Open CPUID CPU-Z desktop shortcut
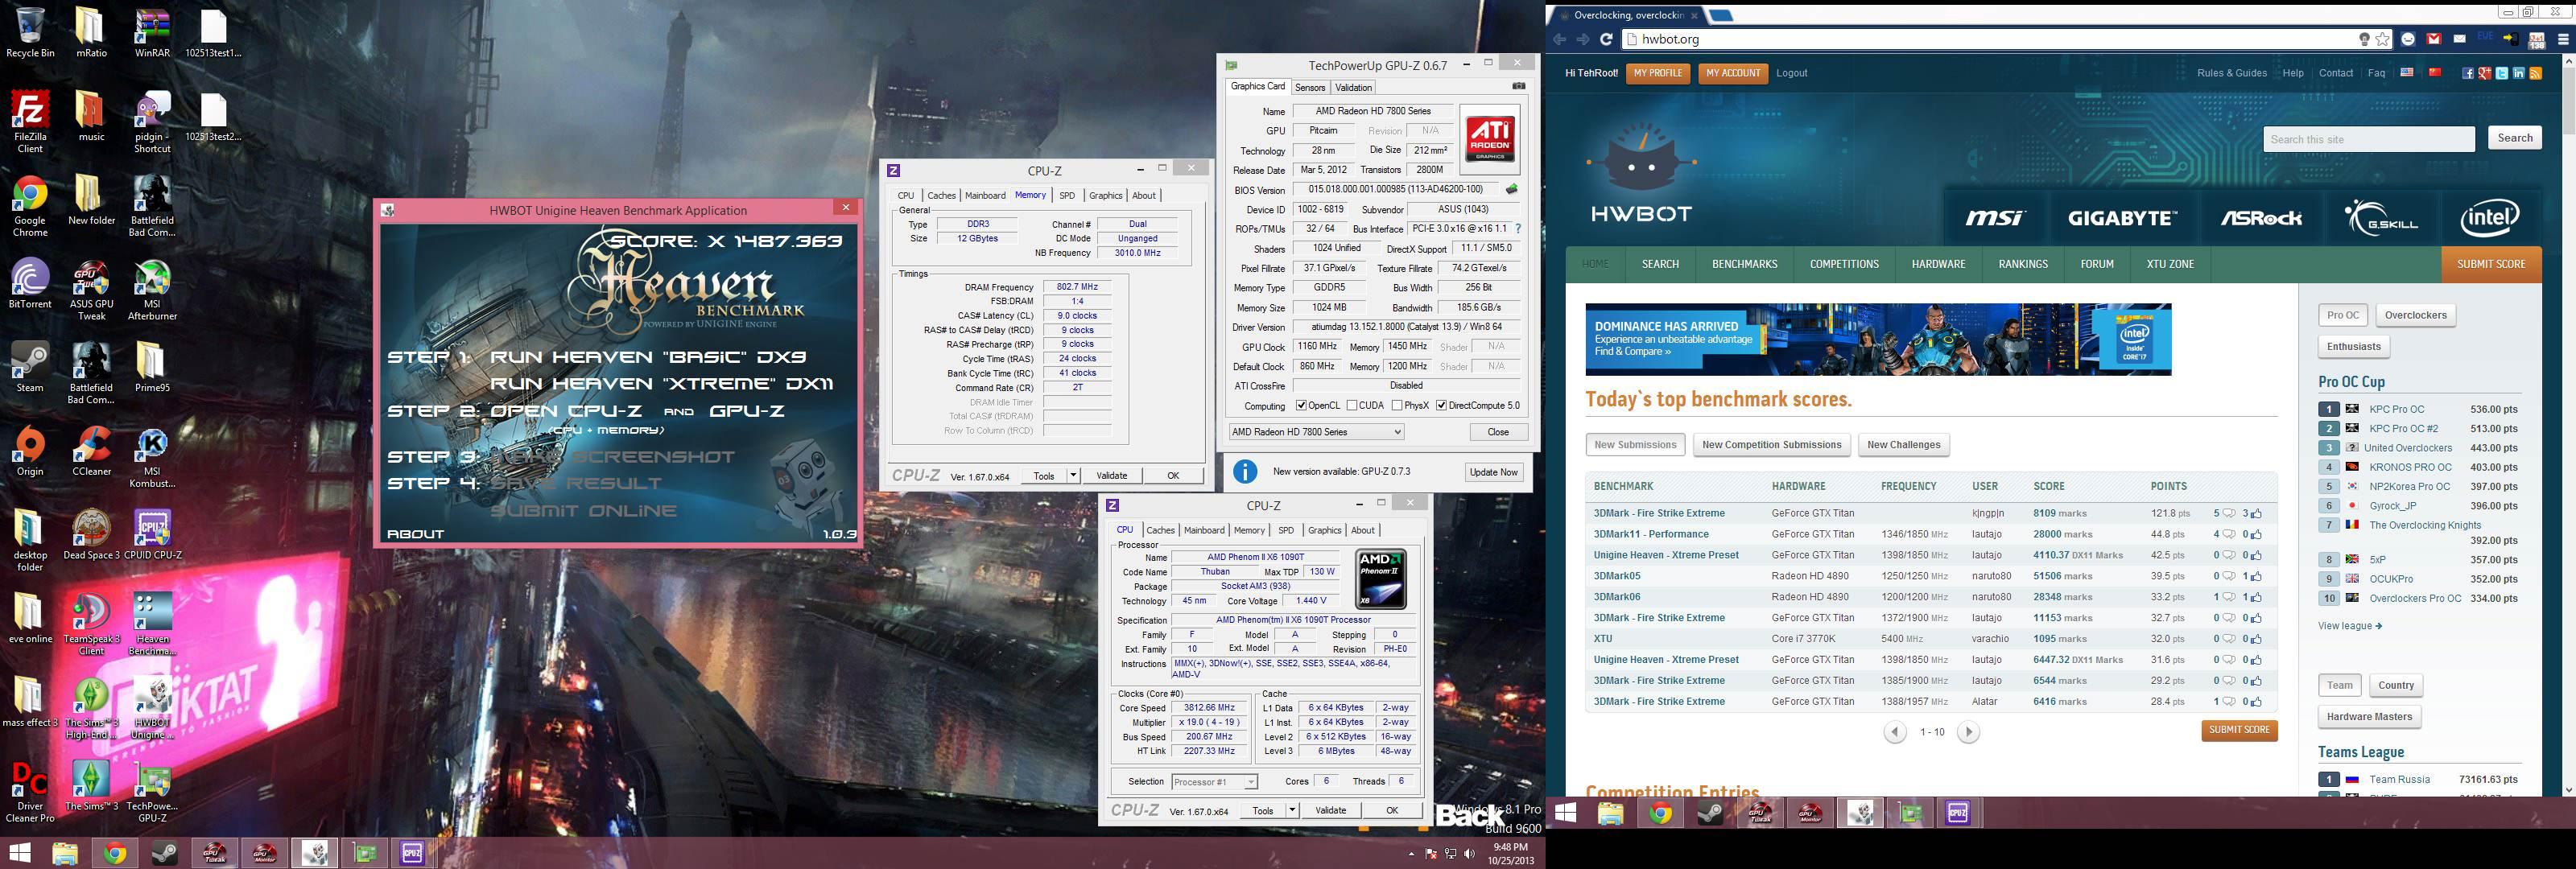The width and height of the screenshot is (2576, 869). tap(152, 535)
